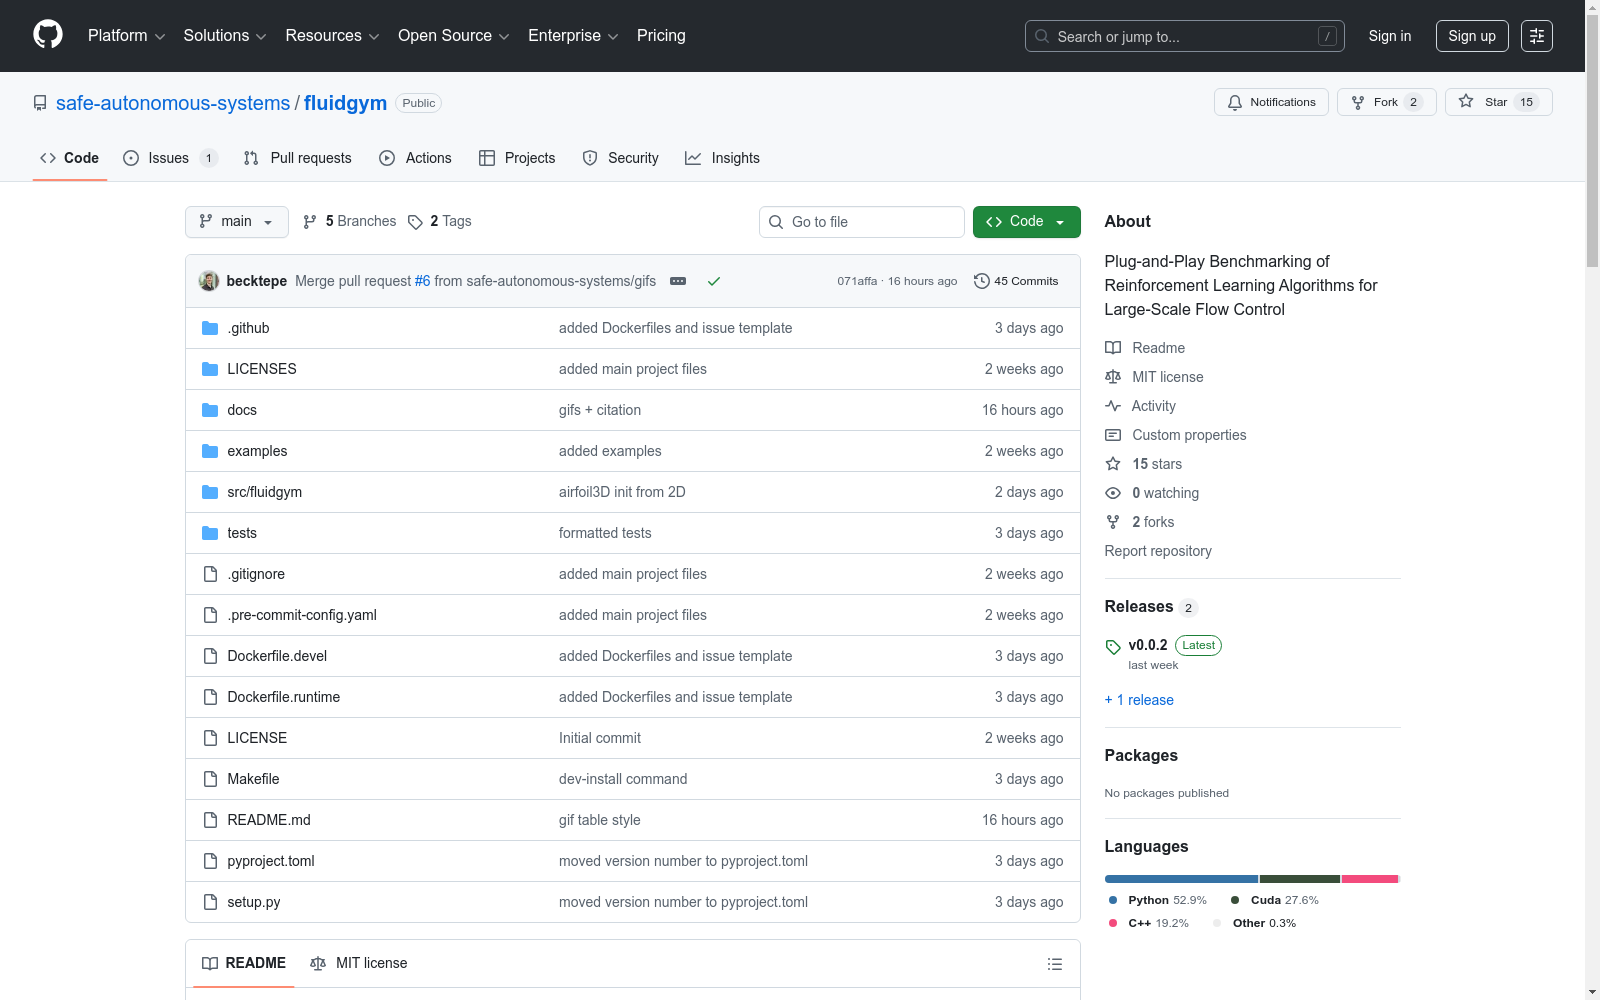
Task: Expand the Resources menu
Action: (332, 35)
